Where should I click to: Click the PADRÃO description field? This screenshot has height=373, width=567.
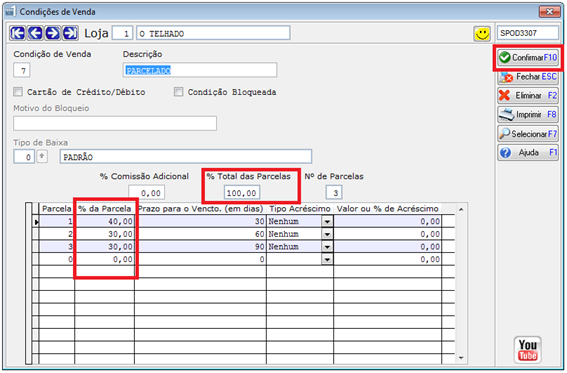pyautogui.click(x=186, y=157)
